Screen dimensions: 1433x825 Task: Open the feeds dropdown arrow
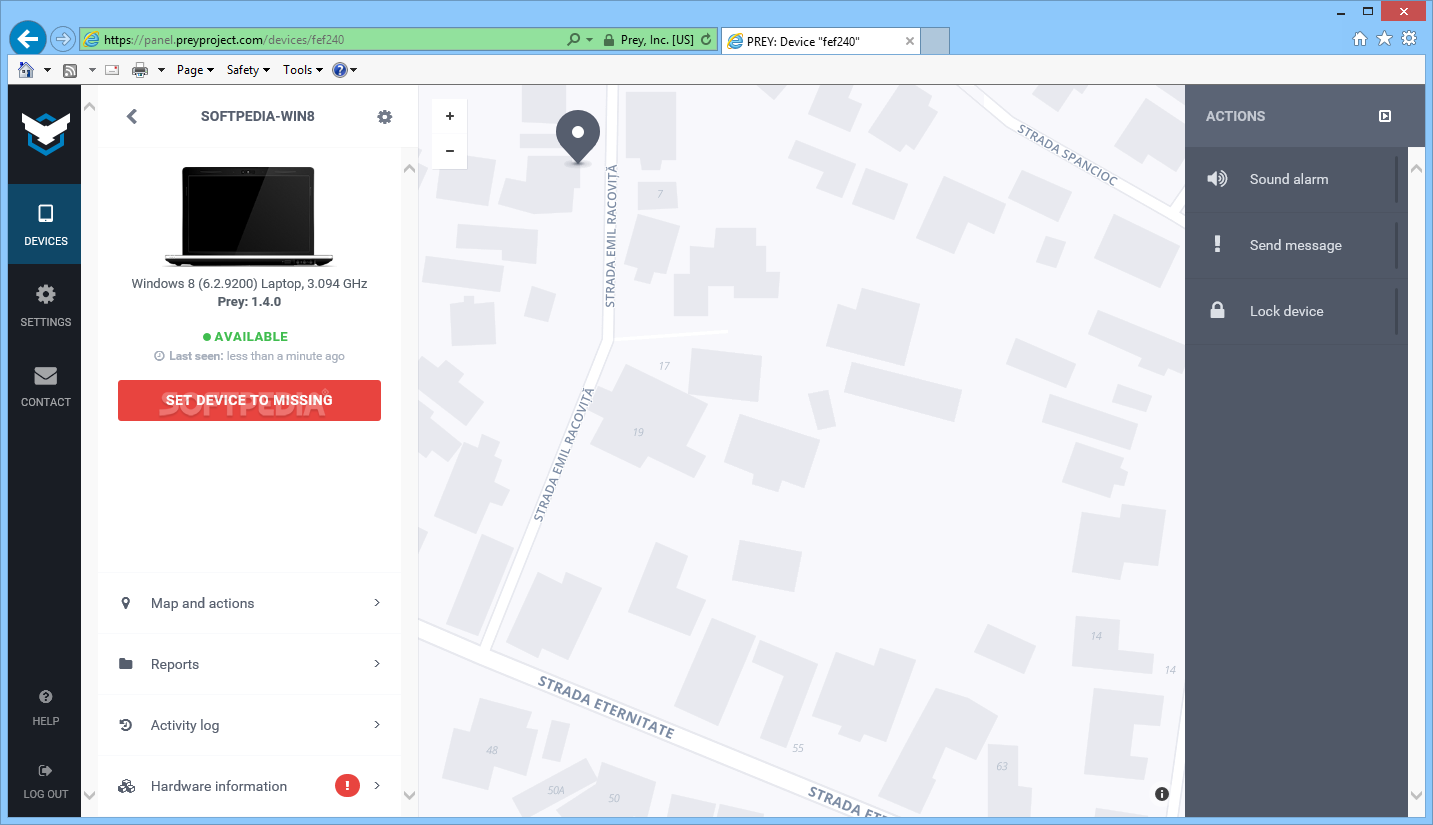coord(92,70)
